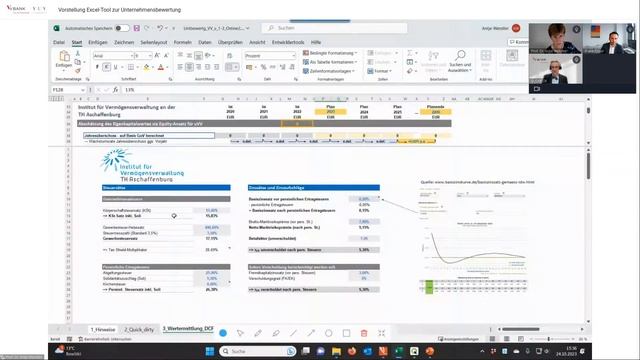The width and height of the screenshot is (640, 360).
Task: Click the Cut scissors icon
Action: 78,53
